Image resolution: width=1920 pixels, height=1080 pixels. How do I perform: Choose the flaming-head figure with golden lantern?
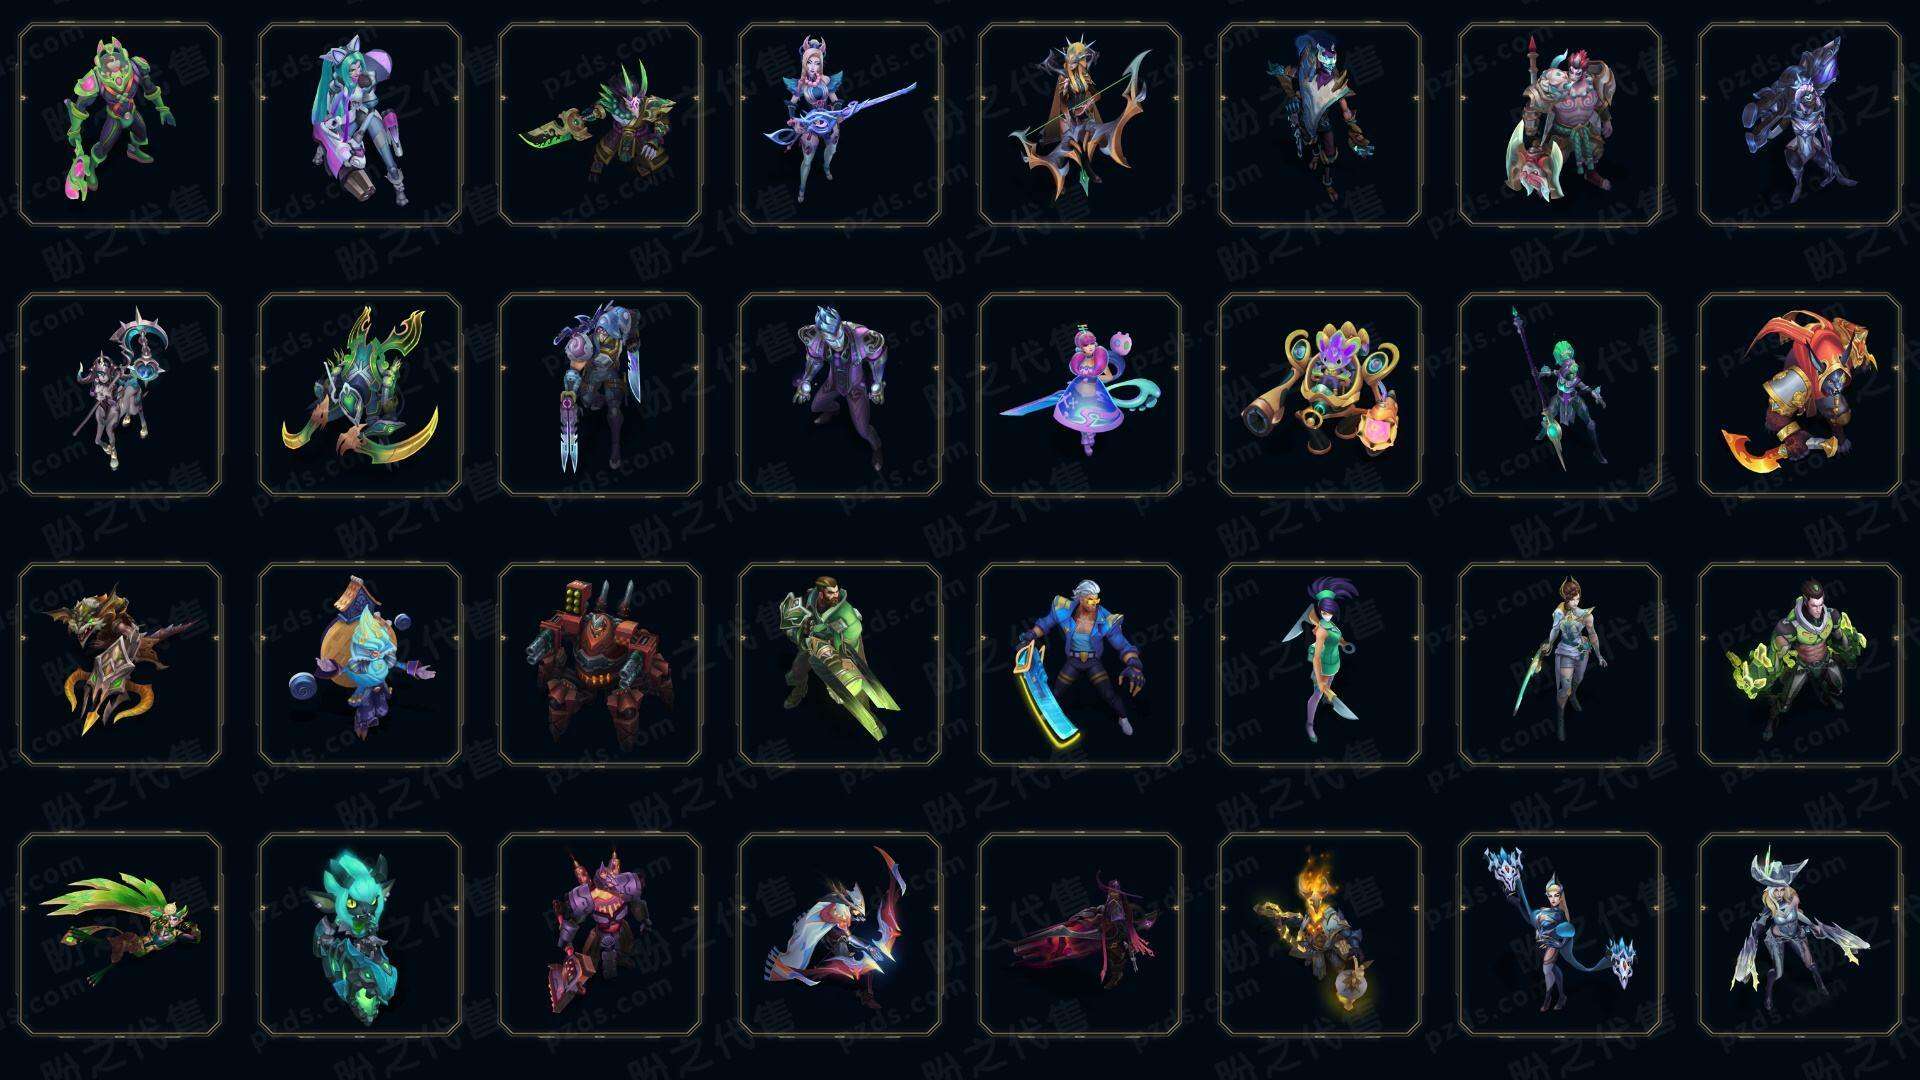1320,934
